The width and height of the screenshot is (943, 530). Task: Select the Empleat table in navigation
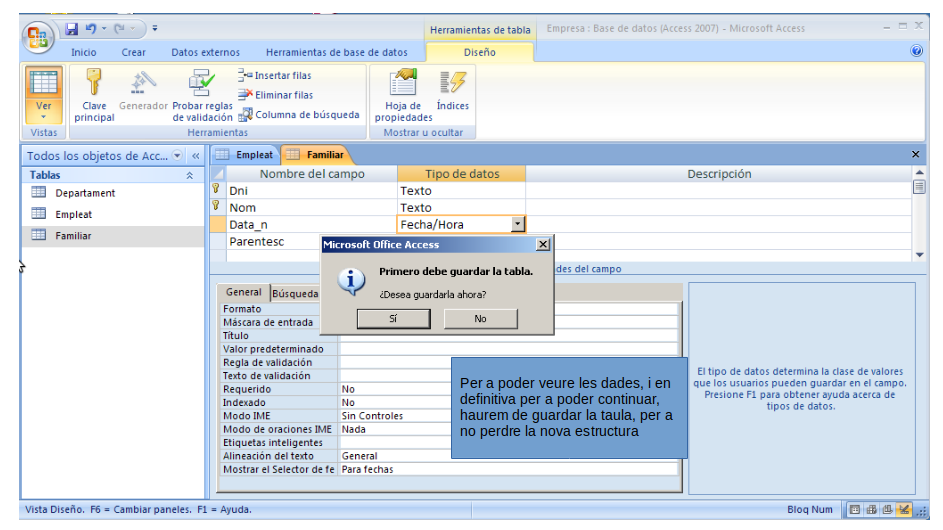click(x=73, y=214)
